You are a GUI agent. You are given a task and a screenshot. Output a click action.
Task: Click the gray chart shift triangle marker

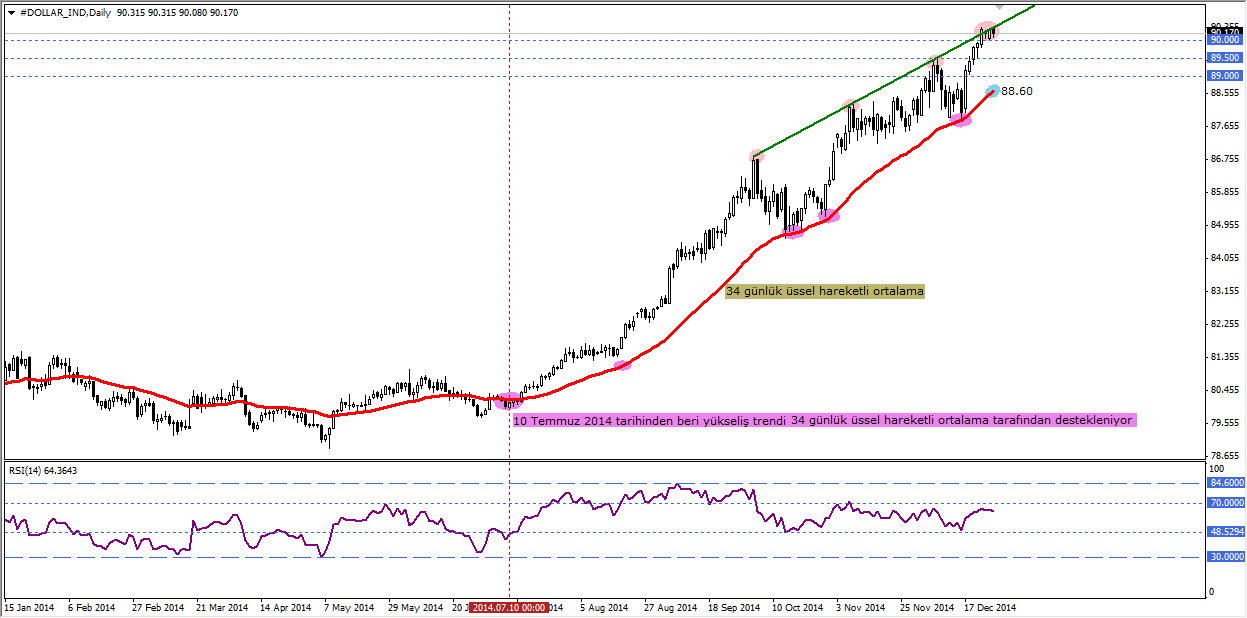pyautogui.click(x=999, y=6)
